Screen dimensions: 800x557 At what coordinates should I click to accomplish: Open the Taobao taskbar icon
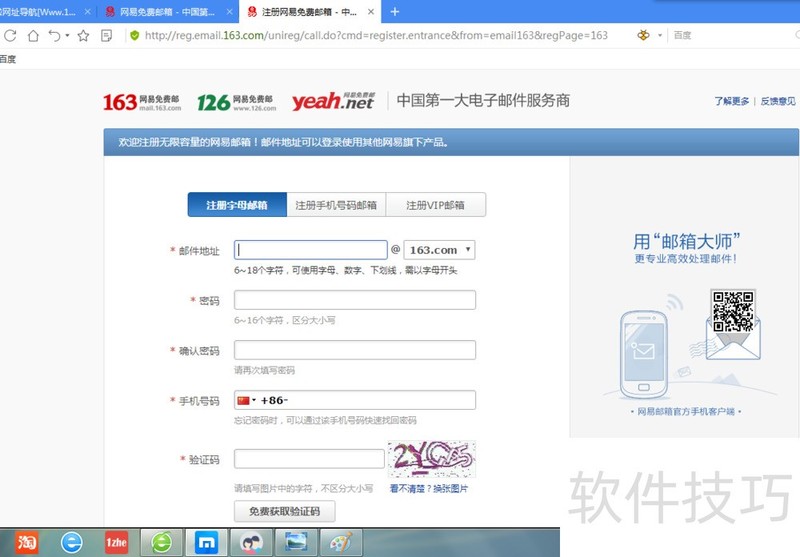[x=26, y=543]
